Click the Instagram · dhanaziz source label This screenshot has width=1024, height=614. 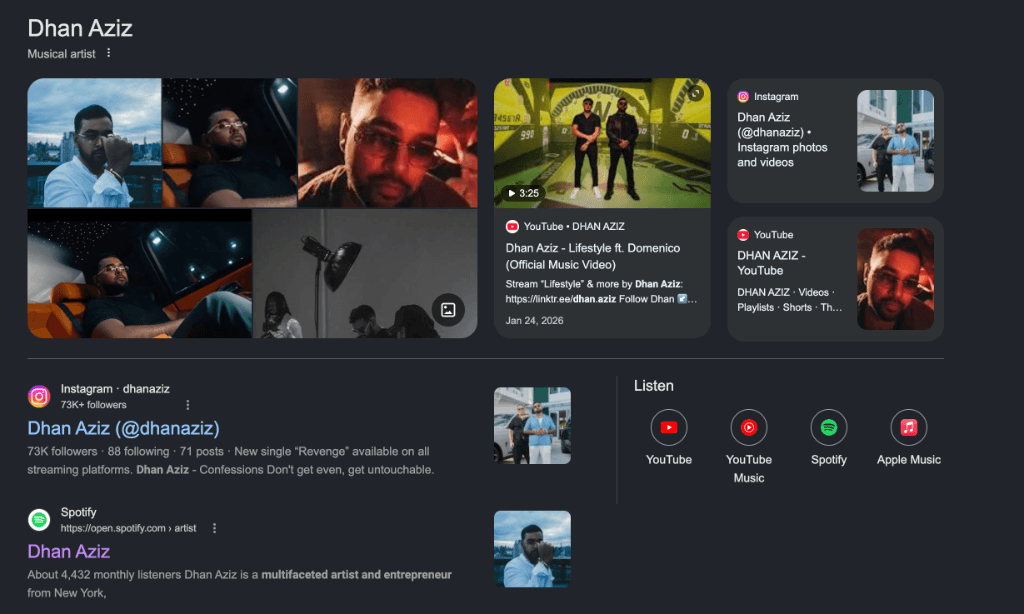(x=115, y=389)
